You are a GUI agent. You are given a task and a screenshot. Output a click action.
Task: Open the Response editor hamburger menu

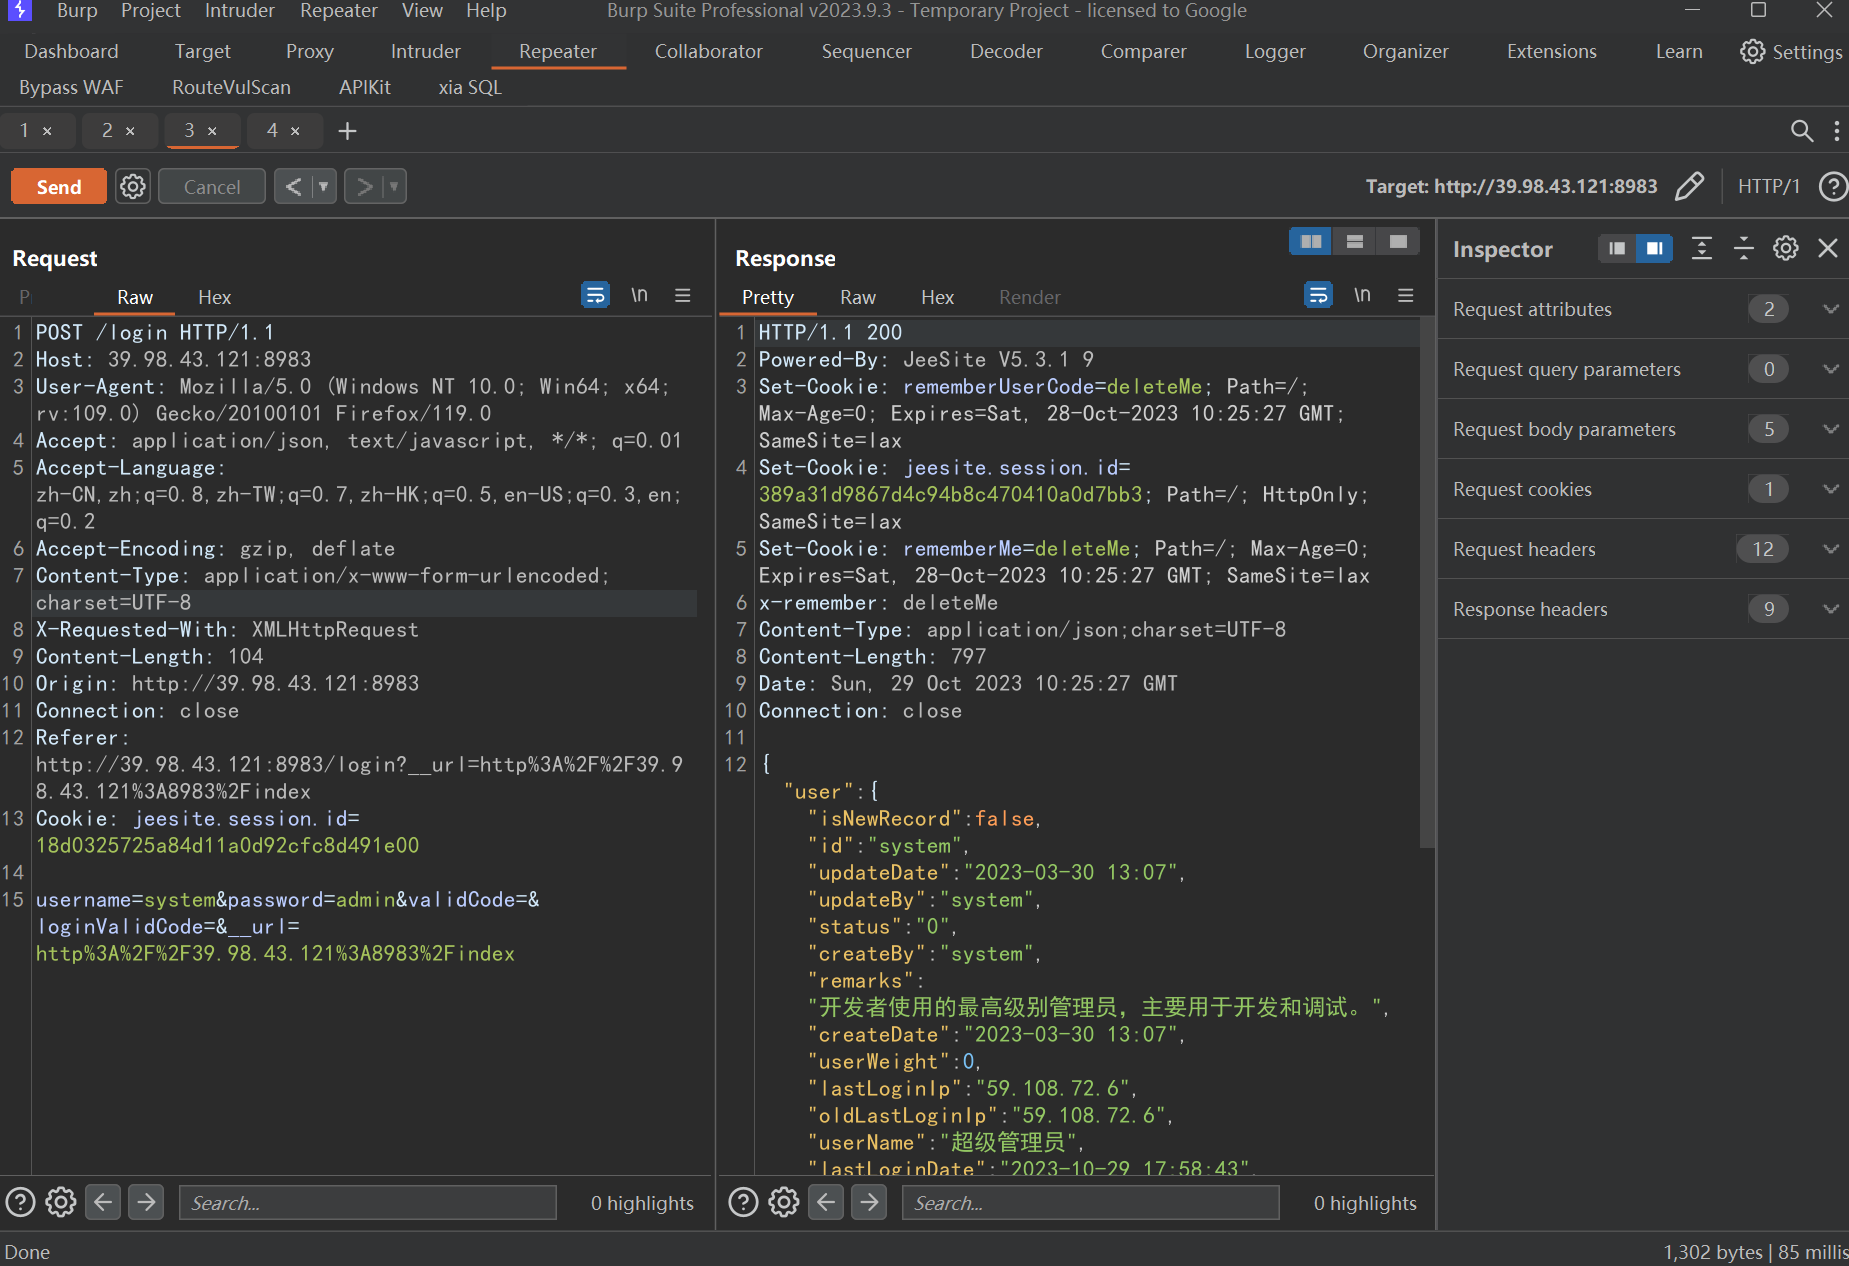point(1406,295)
